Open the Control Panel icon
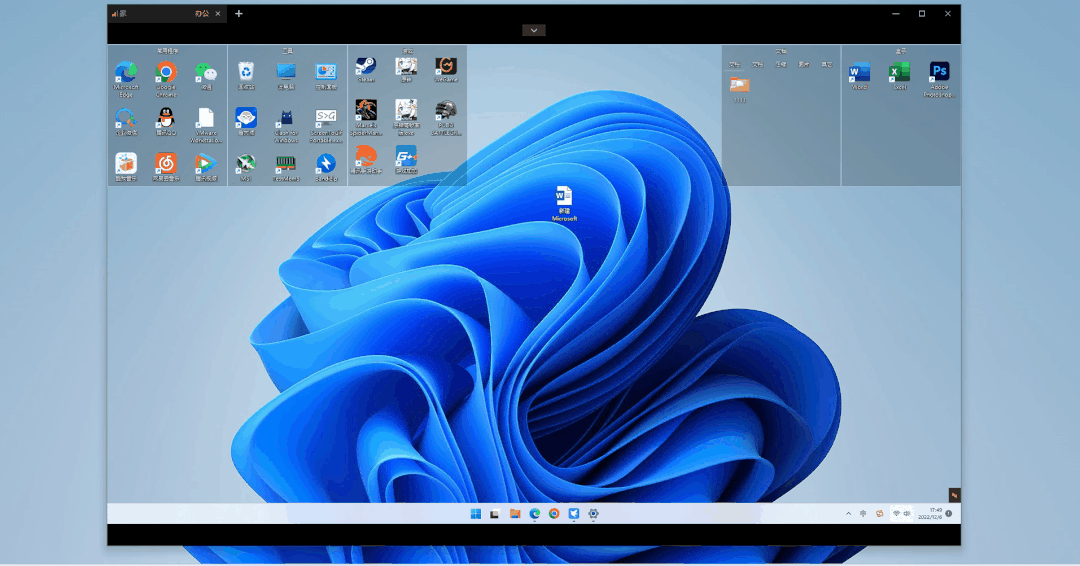The width and height of the screenshot is (1080, 566). (x=326, y=71)
